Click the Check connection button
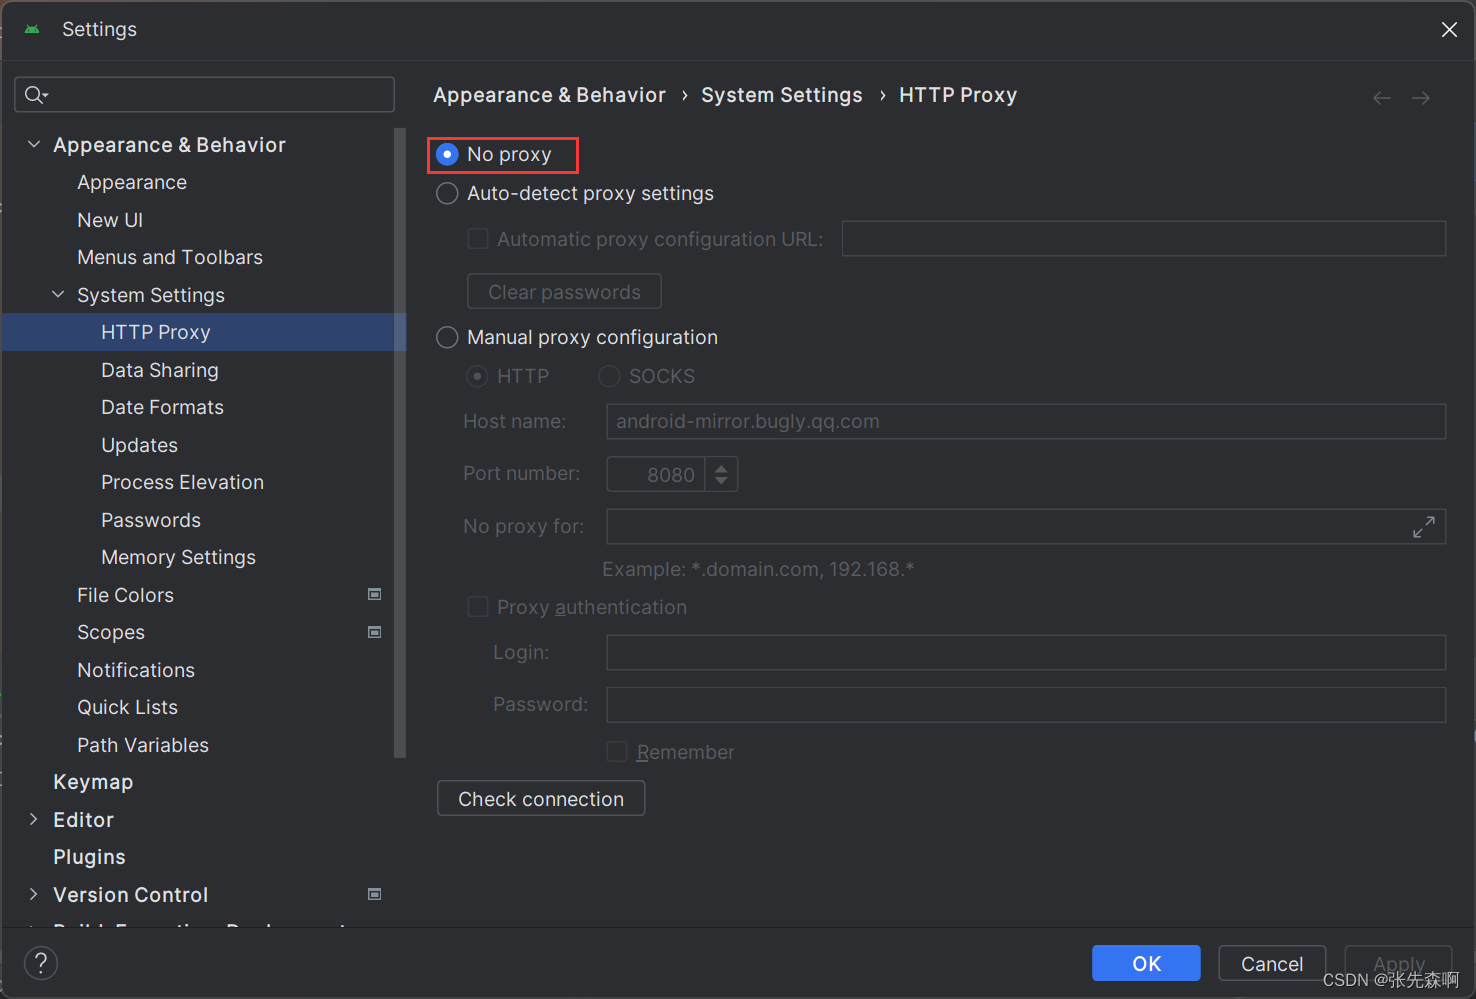Image resolution: width=1476 pixels, height=999 pixels. coord(540,798)
